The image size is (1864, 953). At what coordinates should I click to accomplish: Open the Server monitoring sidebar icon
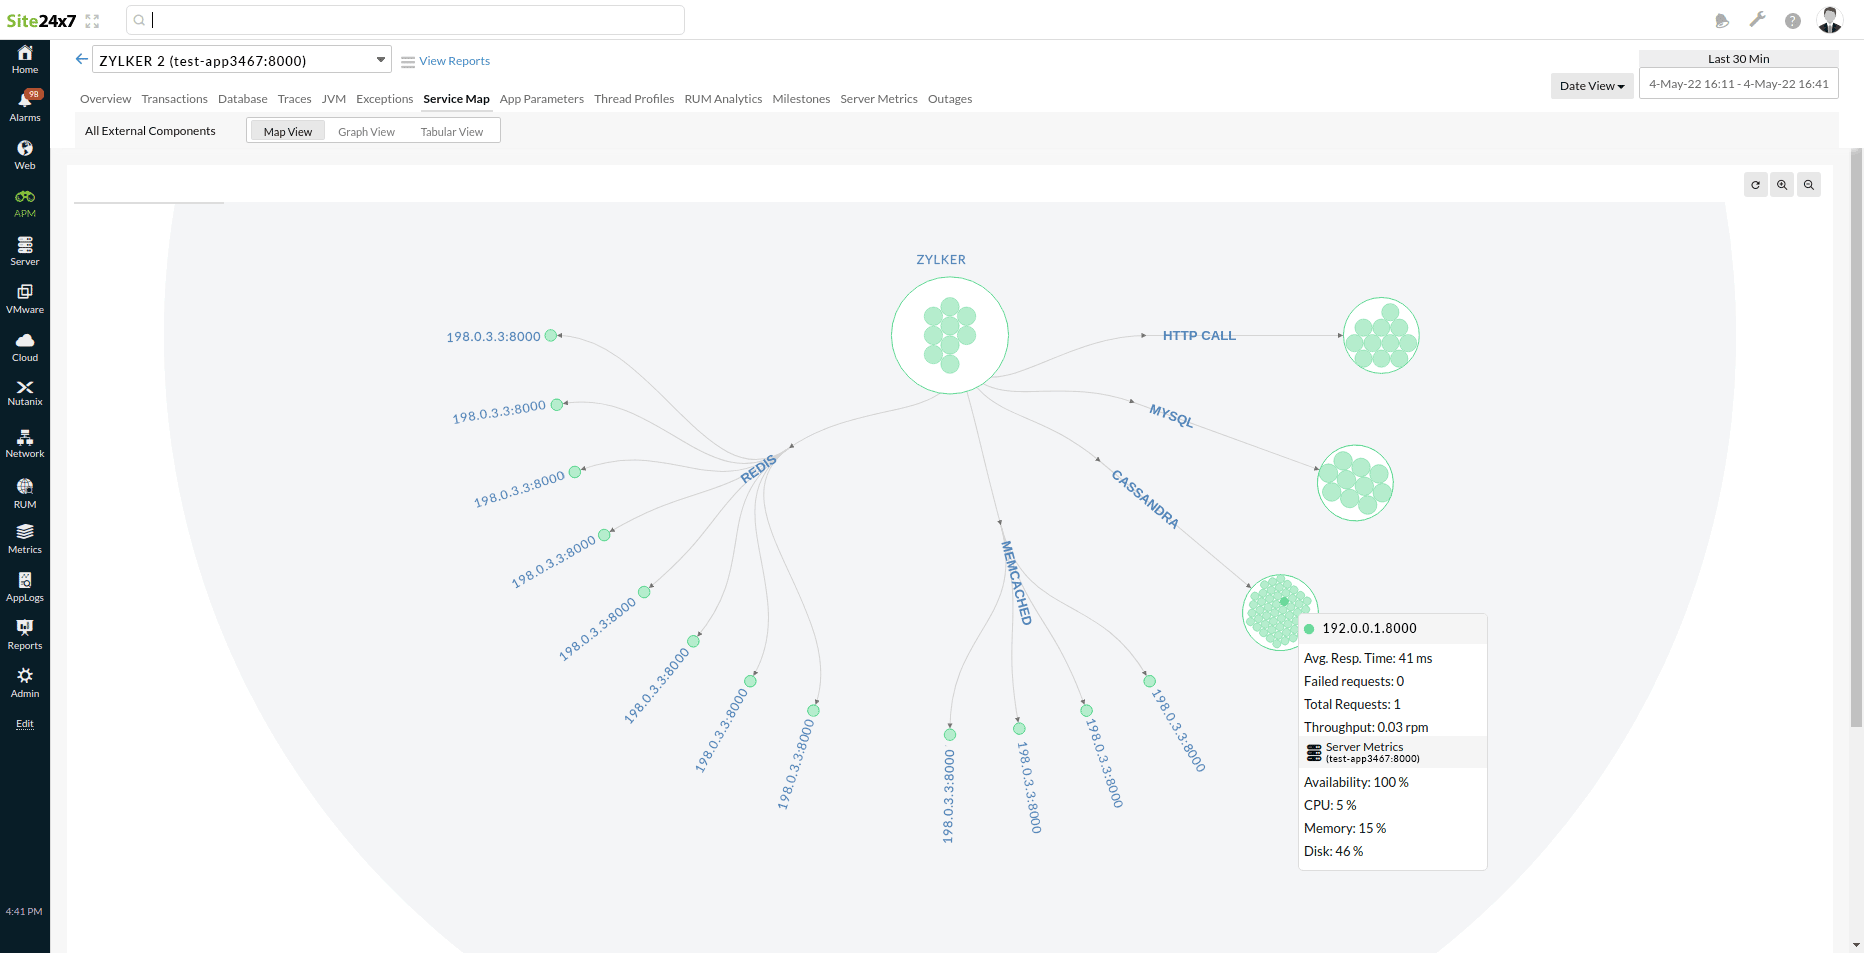pos(24,249)
